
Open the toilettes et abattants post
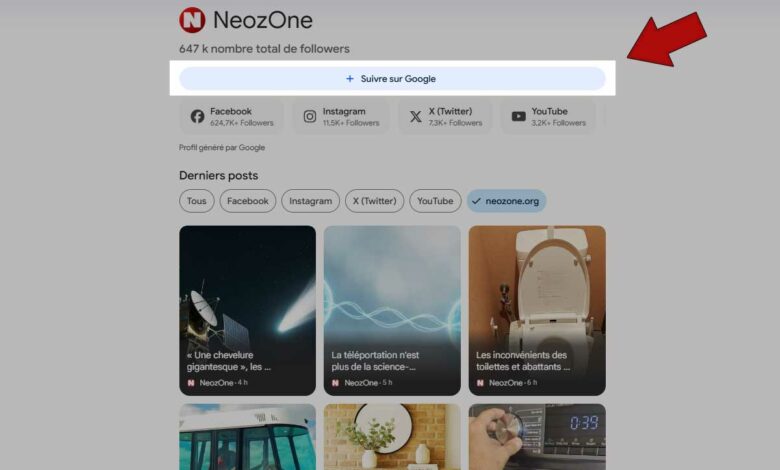click(537, 310)
